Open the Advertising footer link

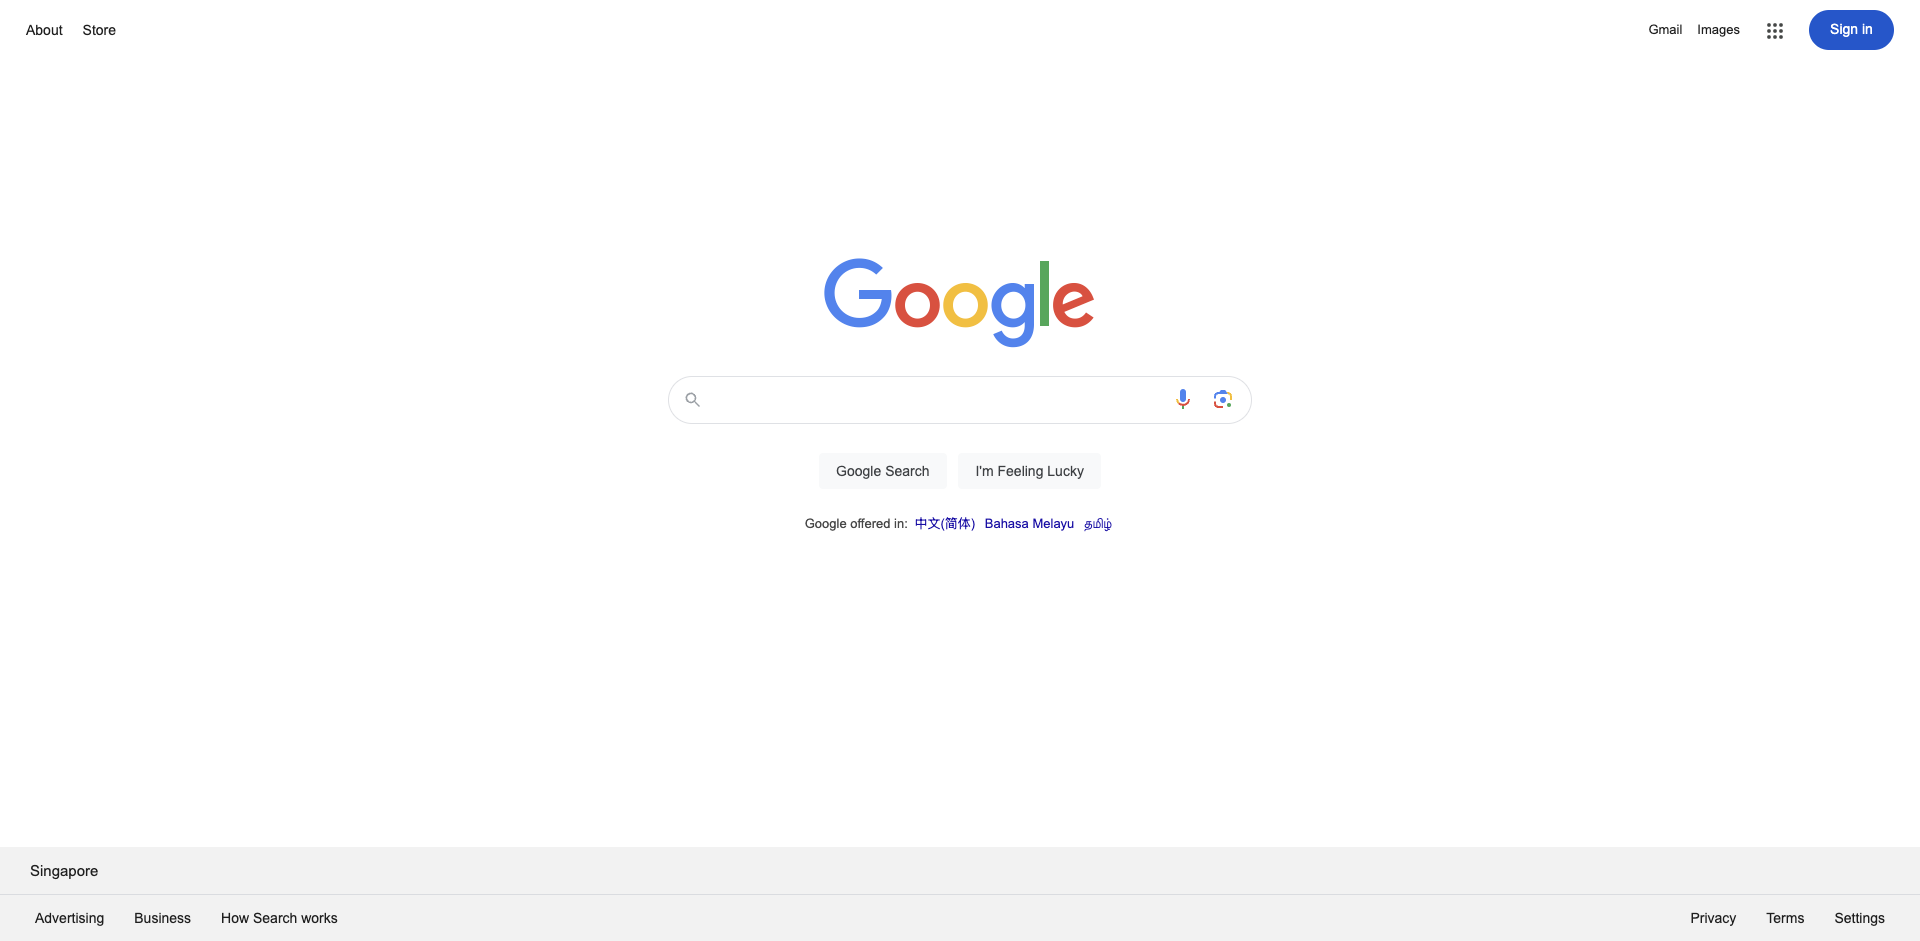[69, 918]
